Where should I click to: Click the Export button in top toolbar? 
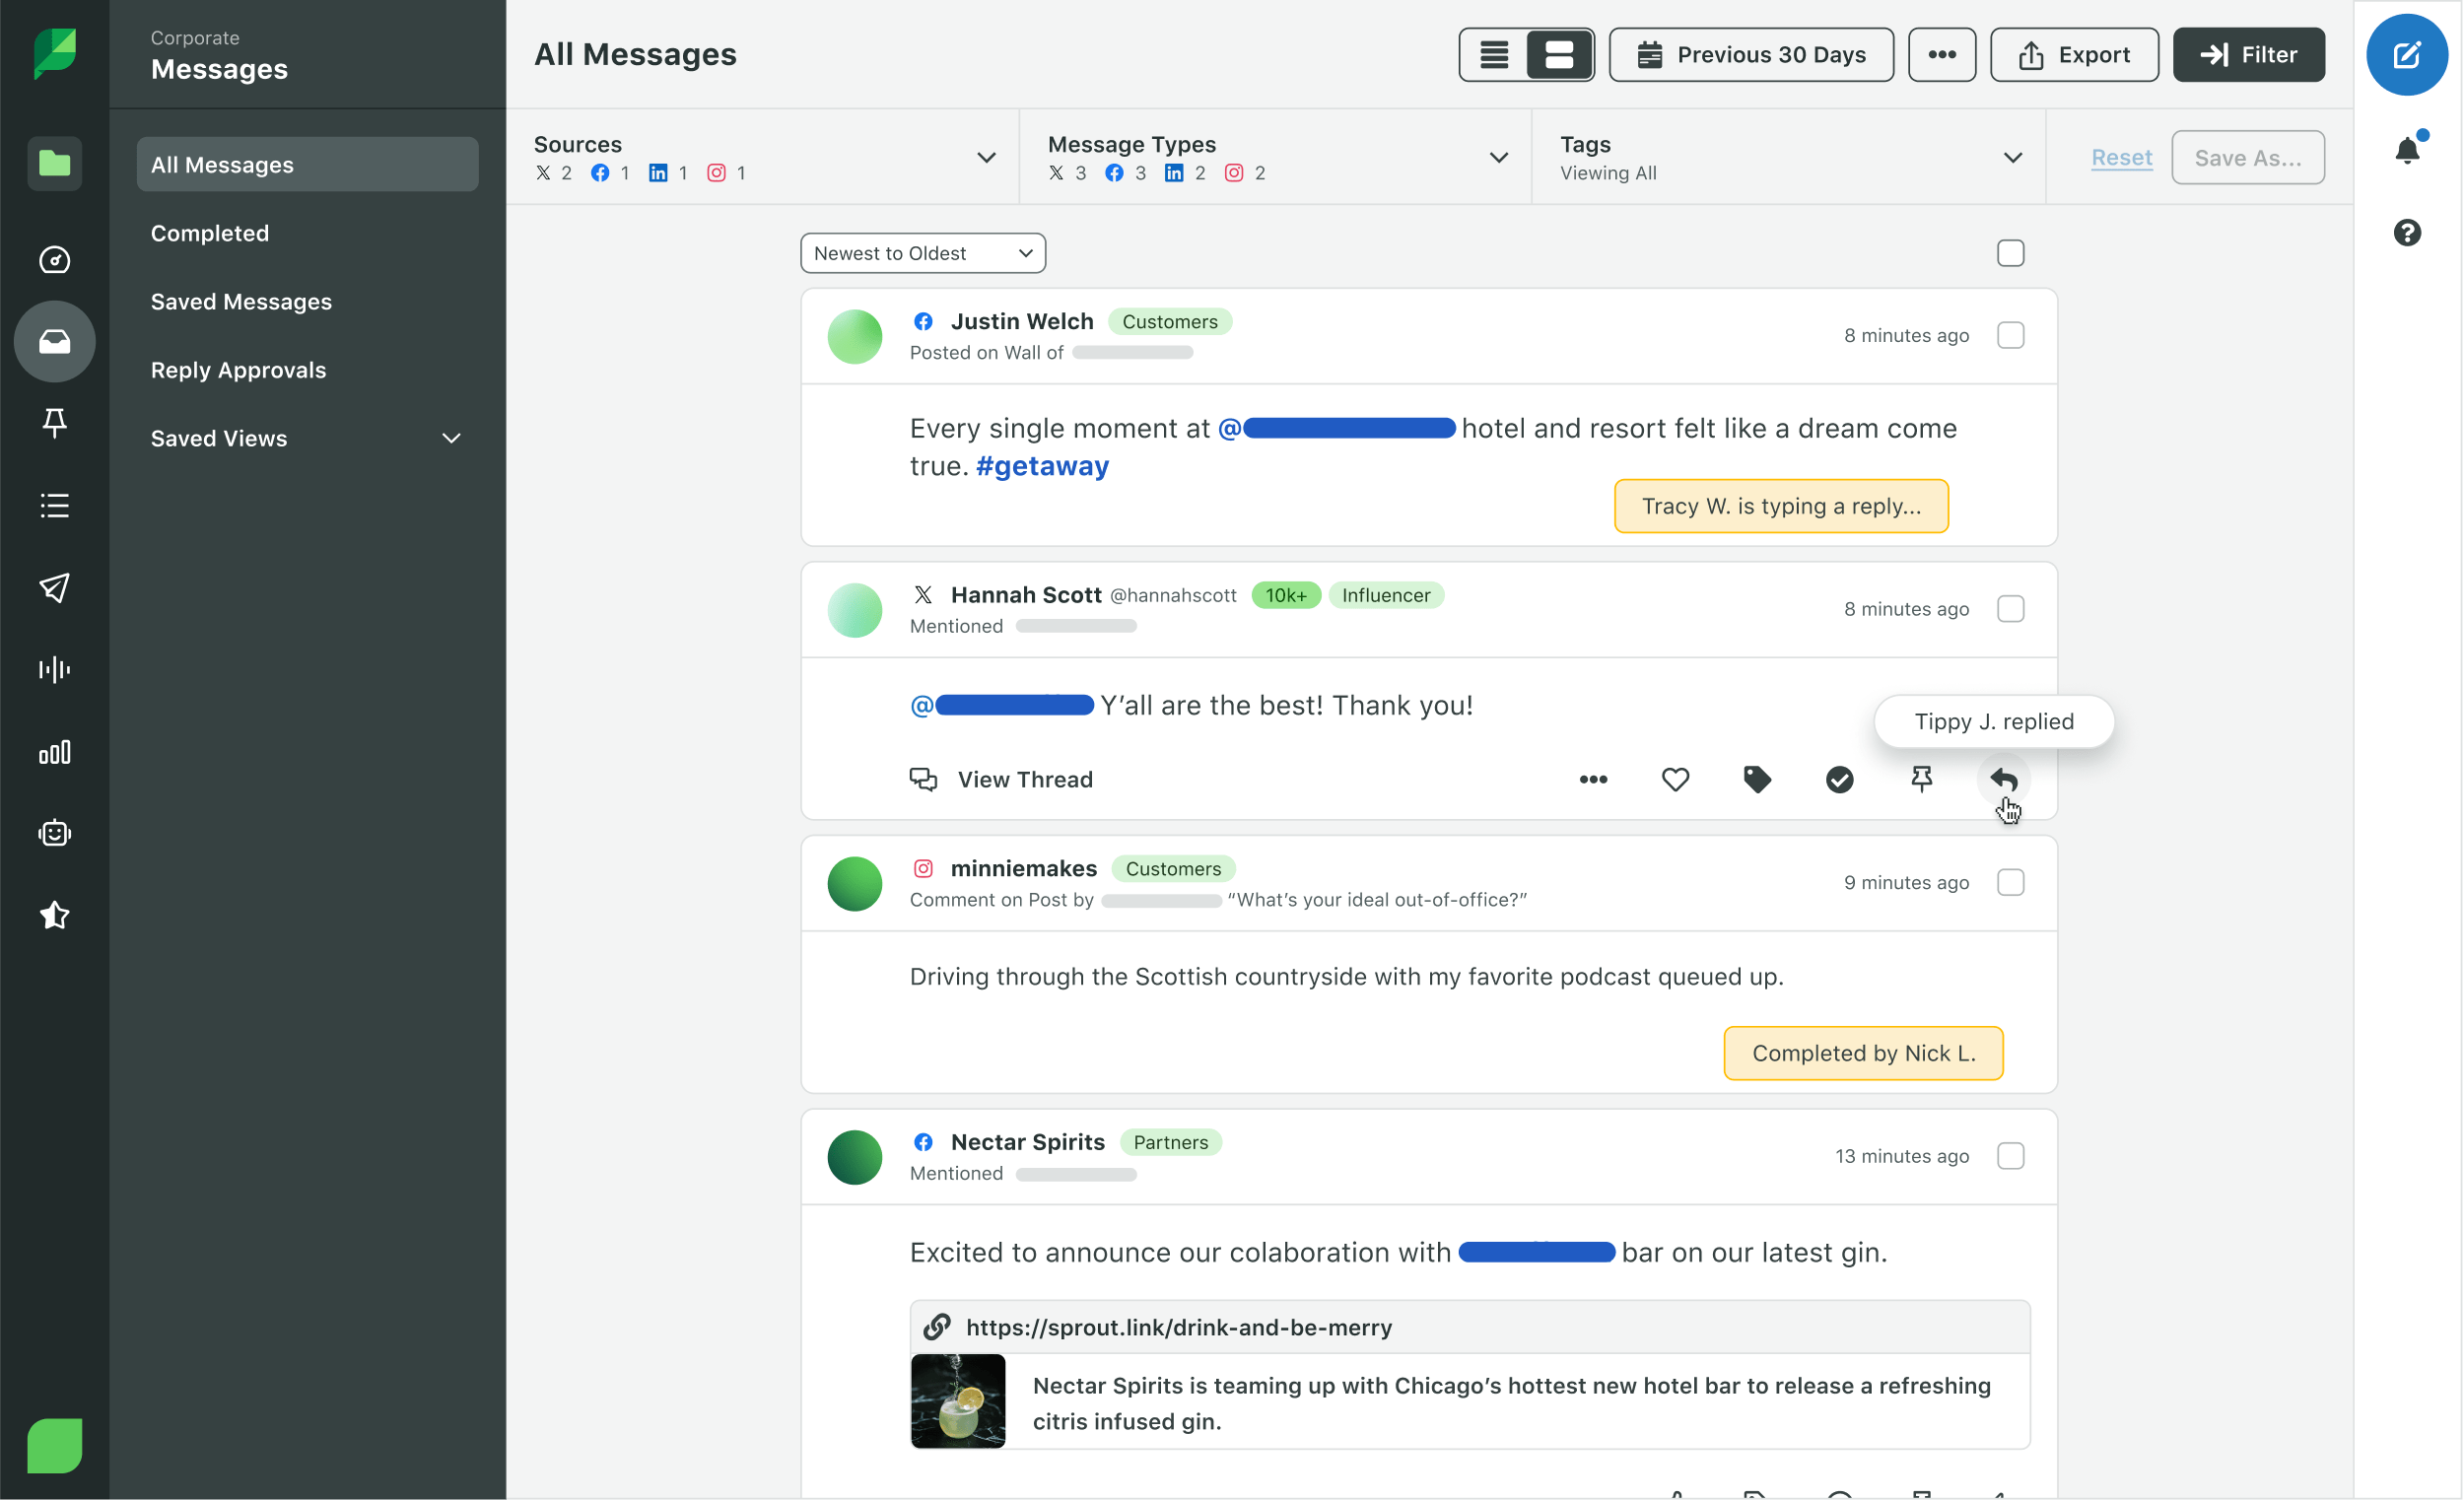2072,54
